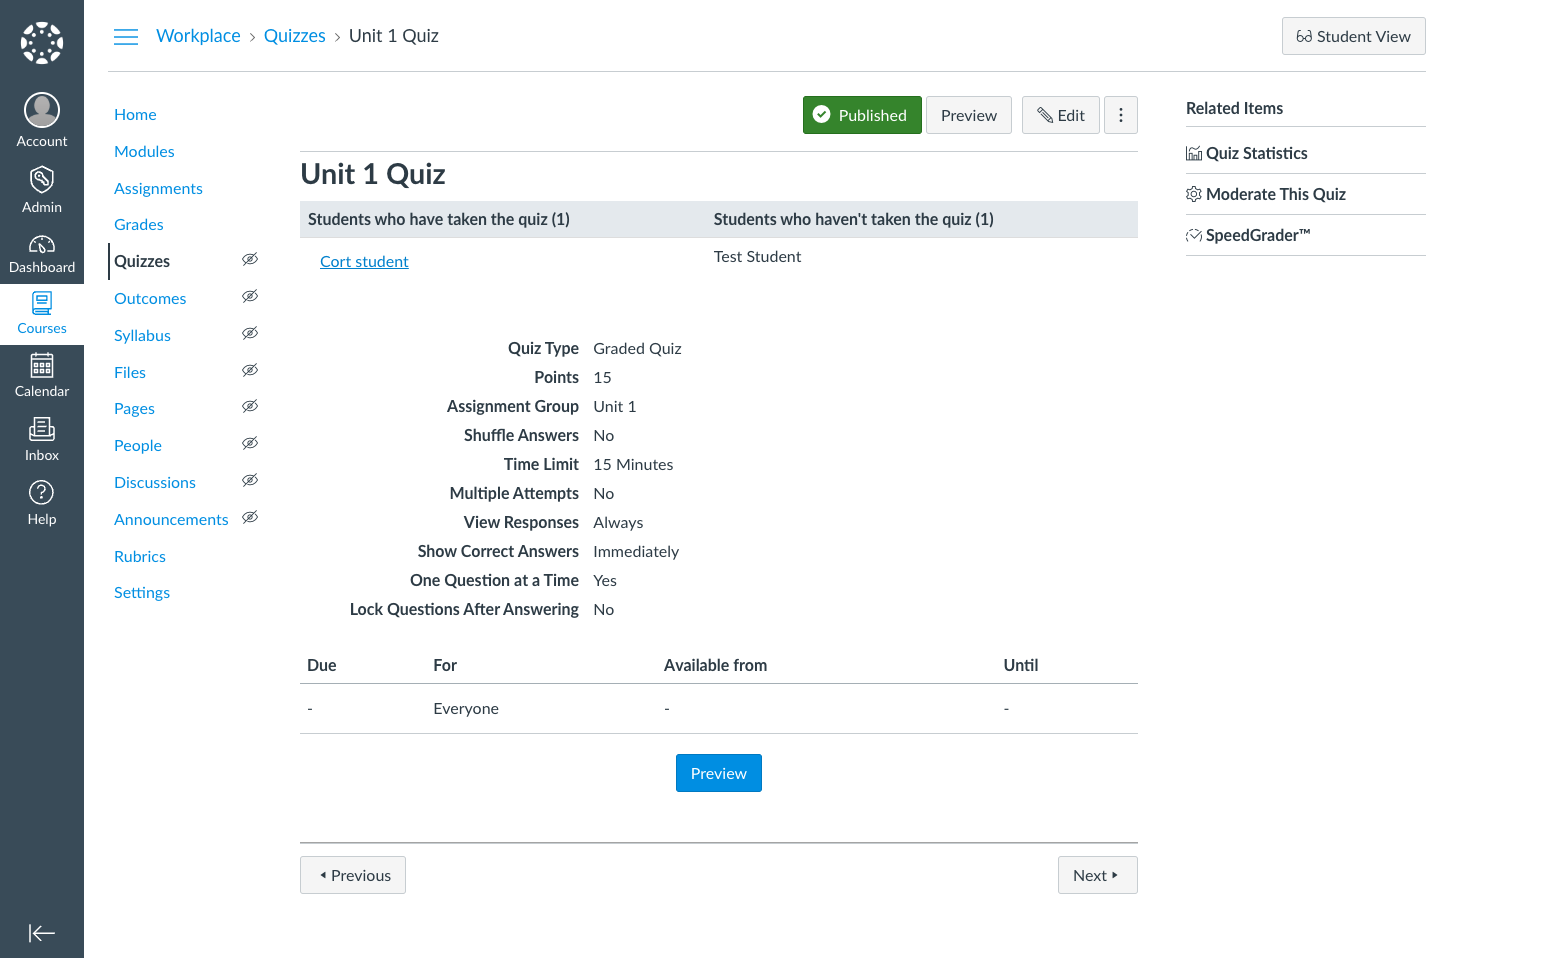Viewport: 1541px width, 958px height.
Task: Click the Workplace breadcrumb
Action: click(x=198, y=36)
